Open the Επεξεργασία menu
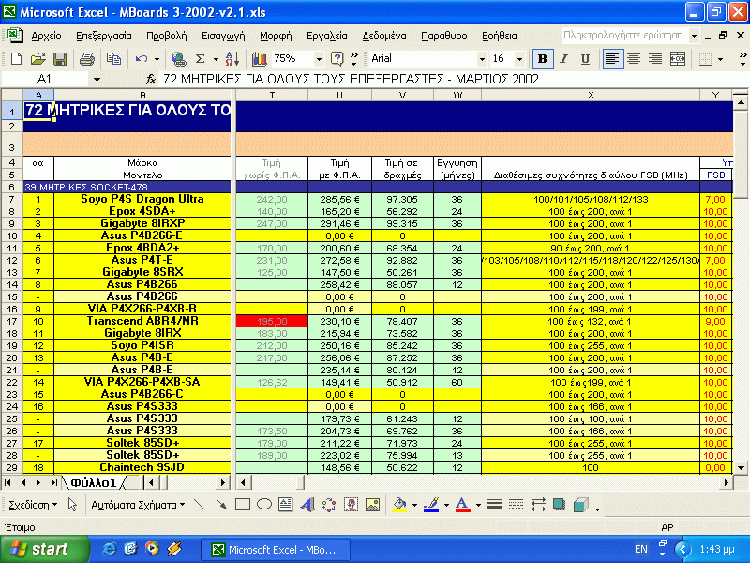Viewport: 750px width, 563px height. click(104, 36)
